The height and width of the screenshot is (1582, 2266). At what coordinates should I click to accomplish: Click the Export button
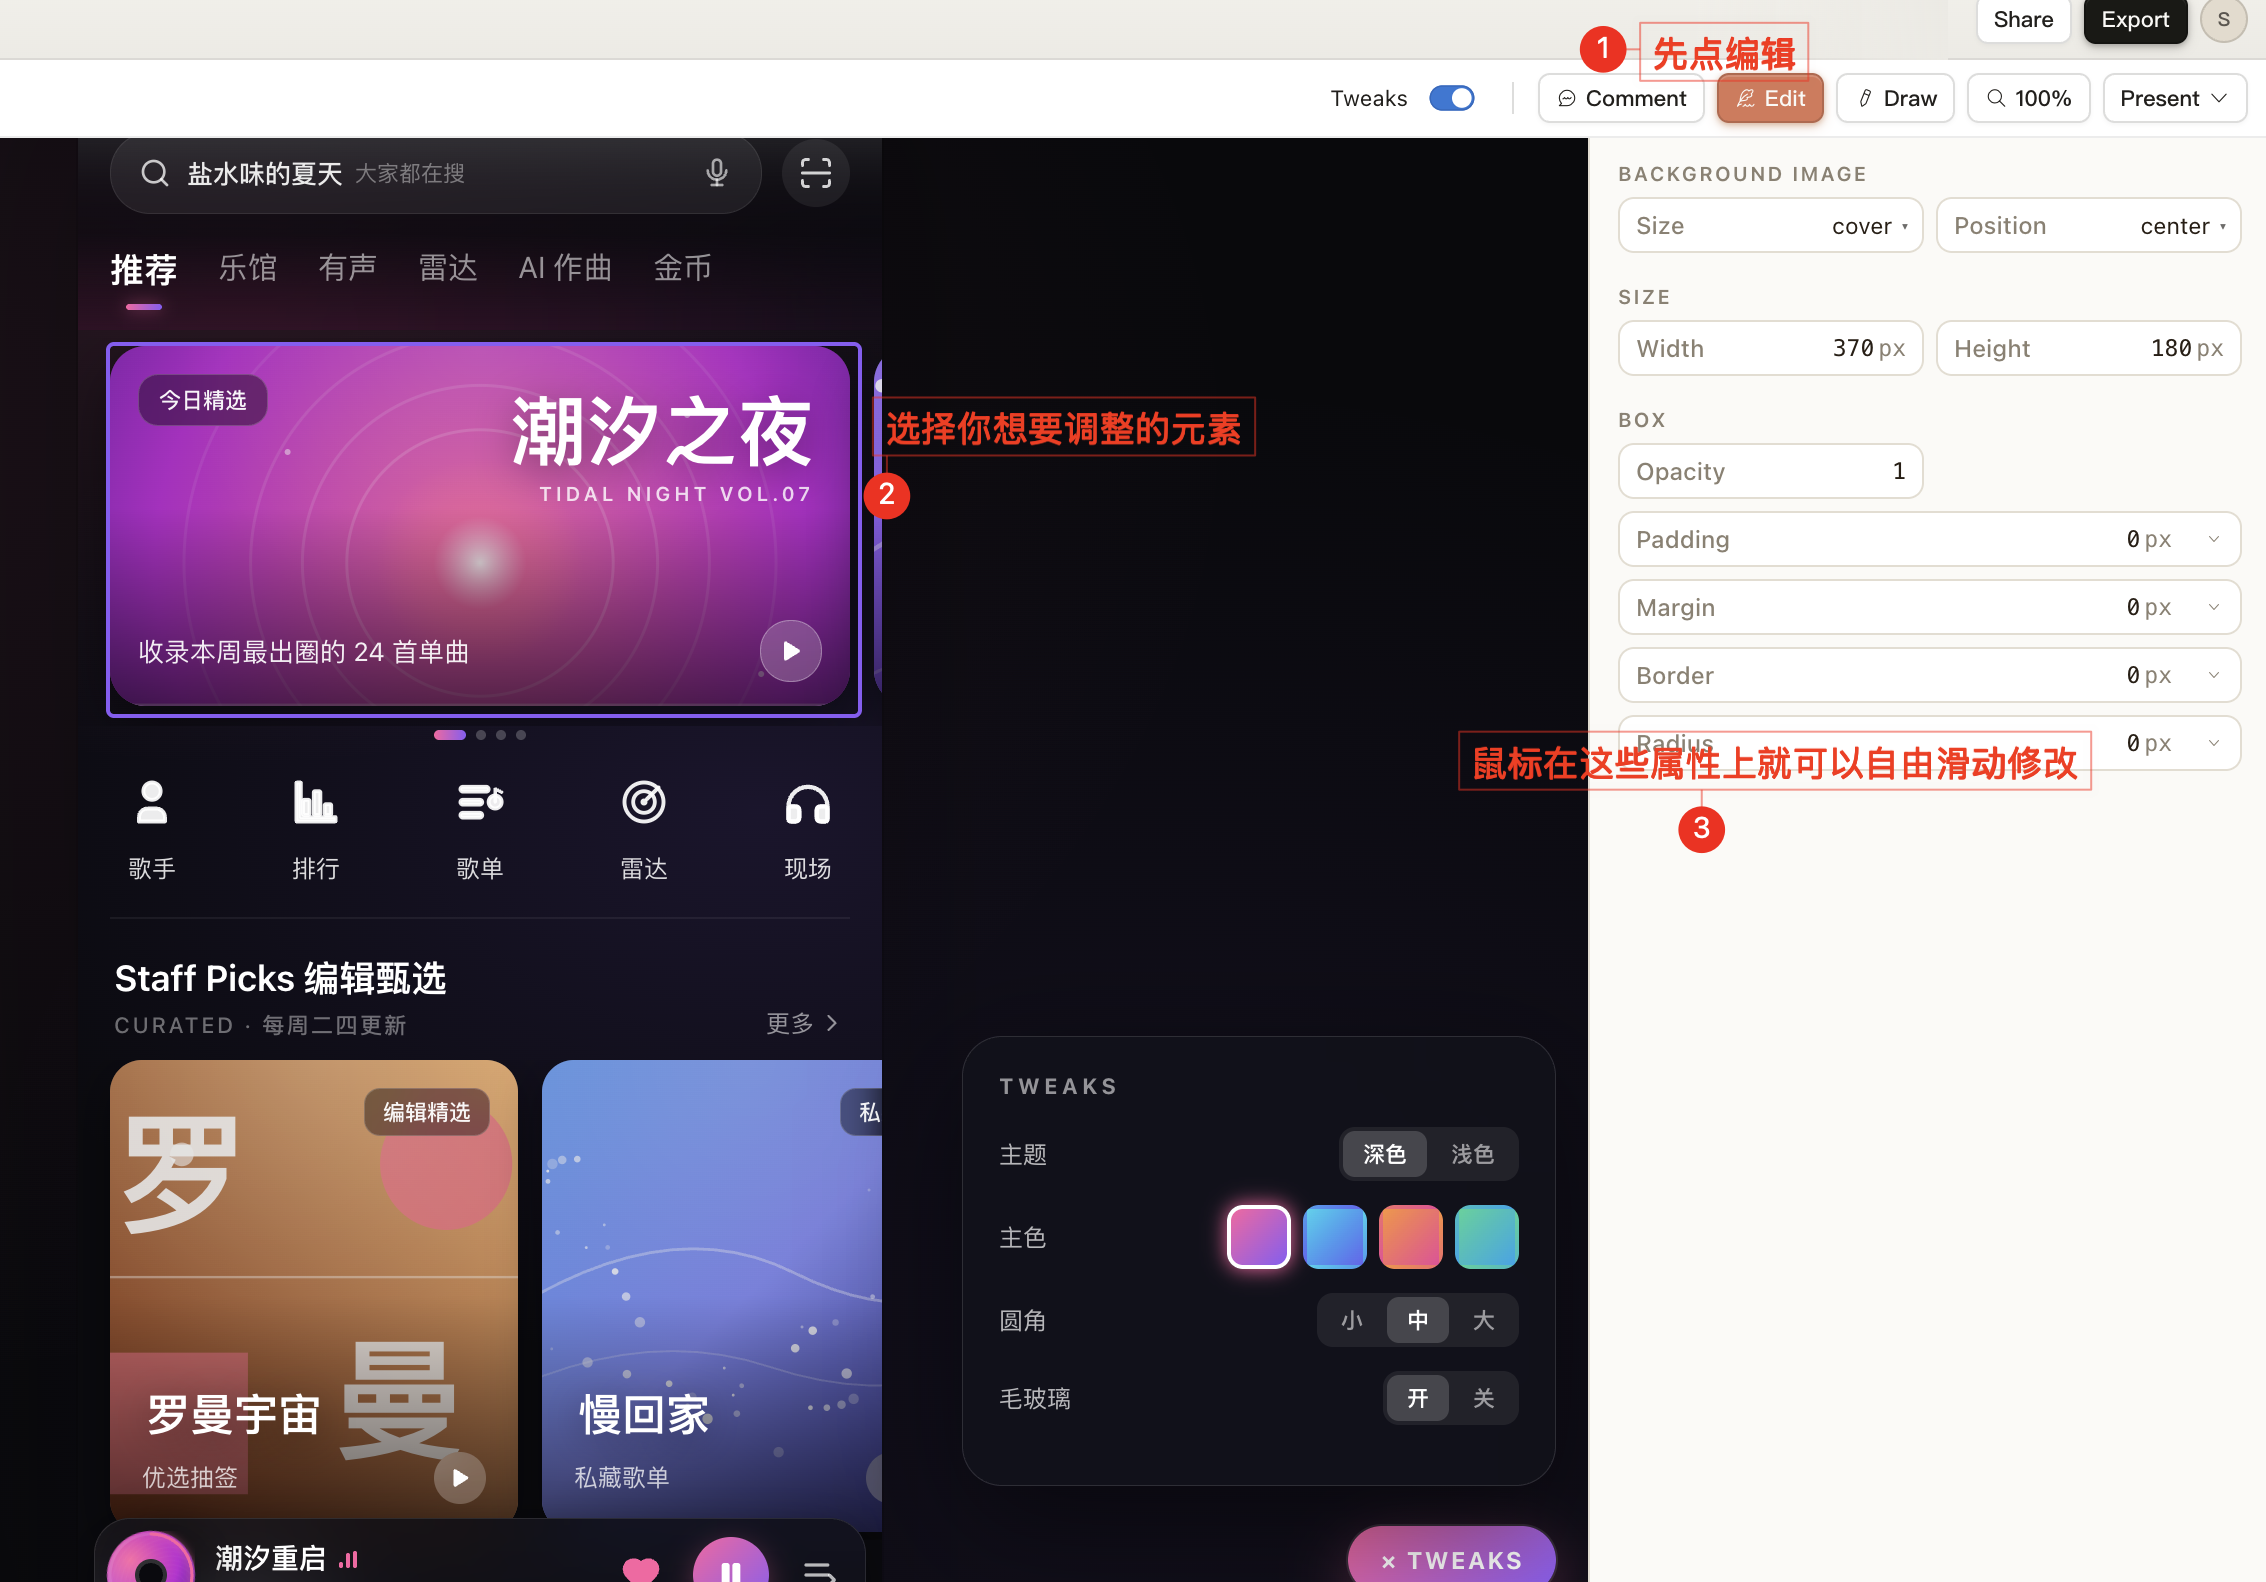tap(2134, 20)
